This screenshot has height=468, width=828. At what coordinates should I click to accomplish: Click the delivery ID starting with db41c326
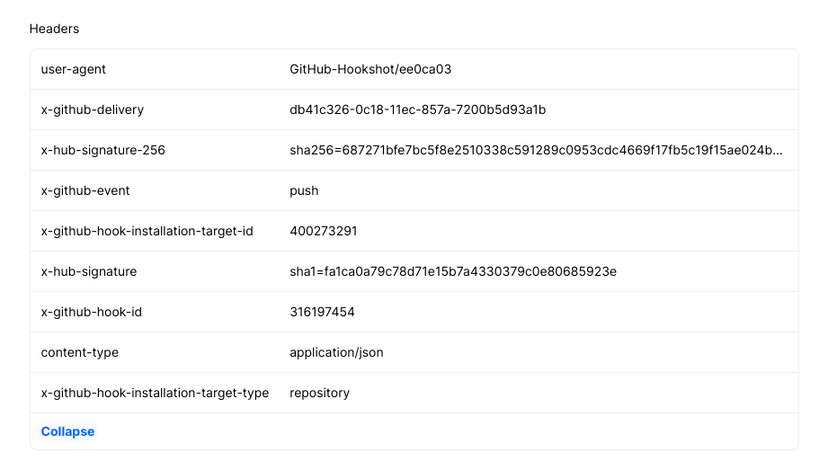click(418, 110)
